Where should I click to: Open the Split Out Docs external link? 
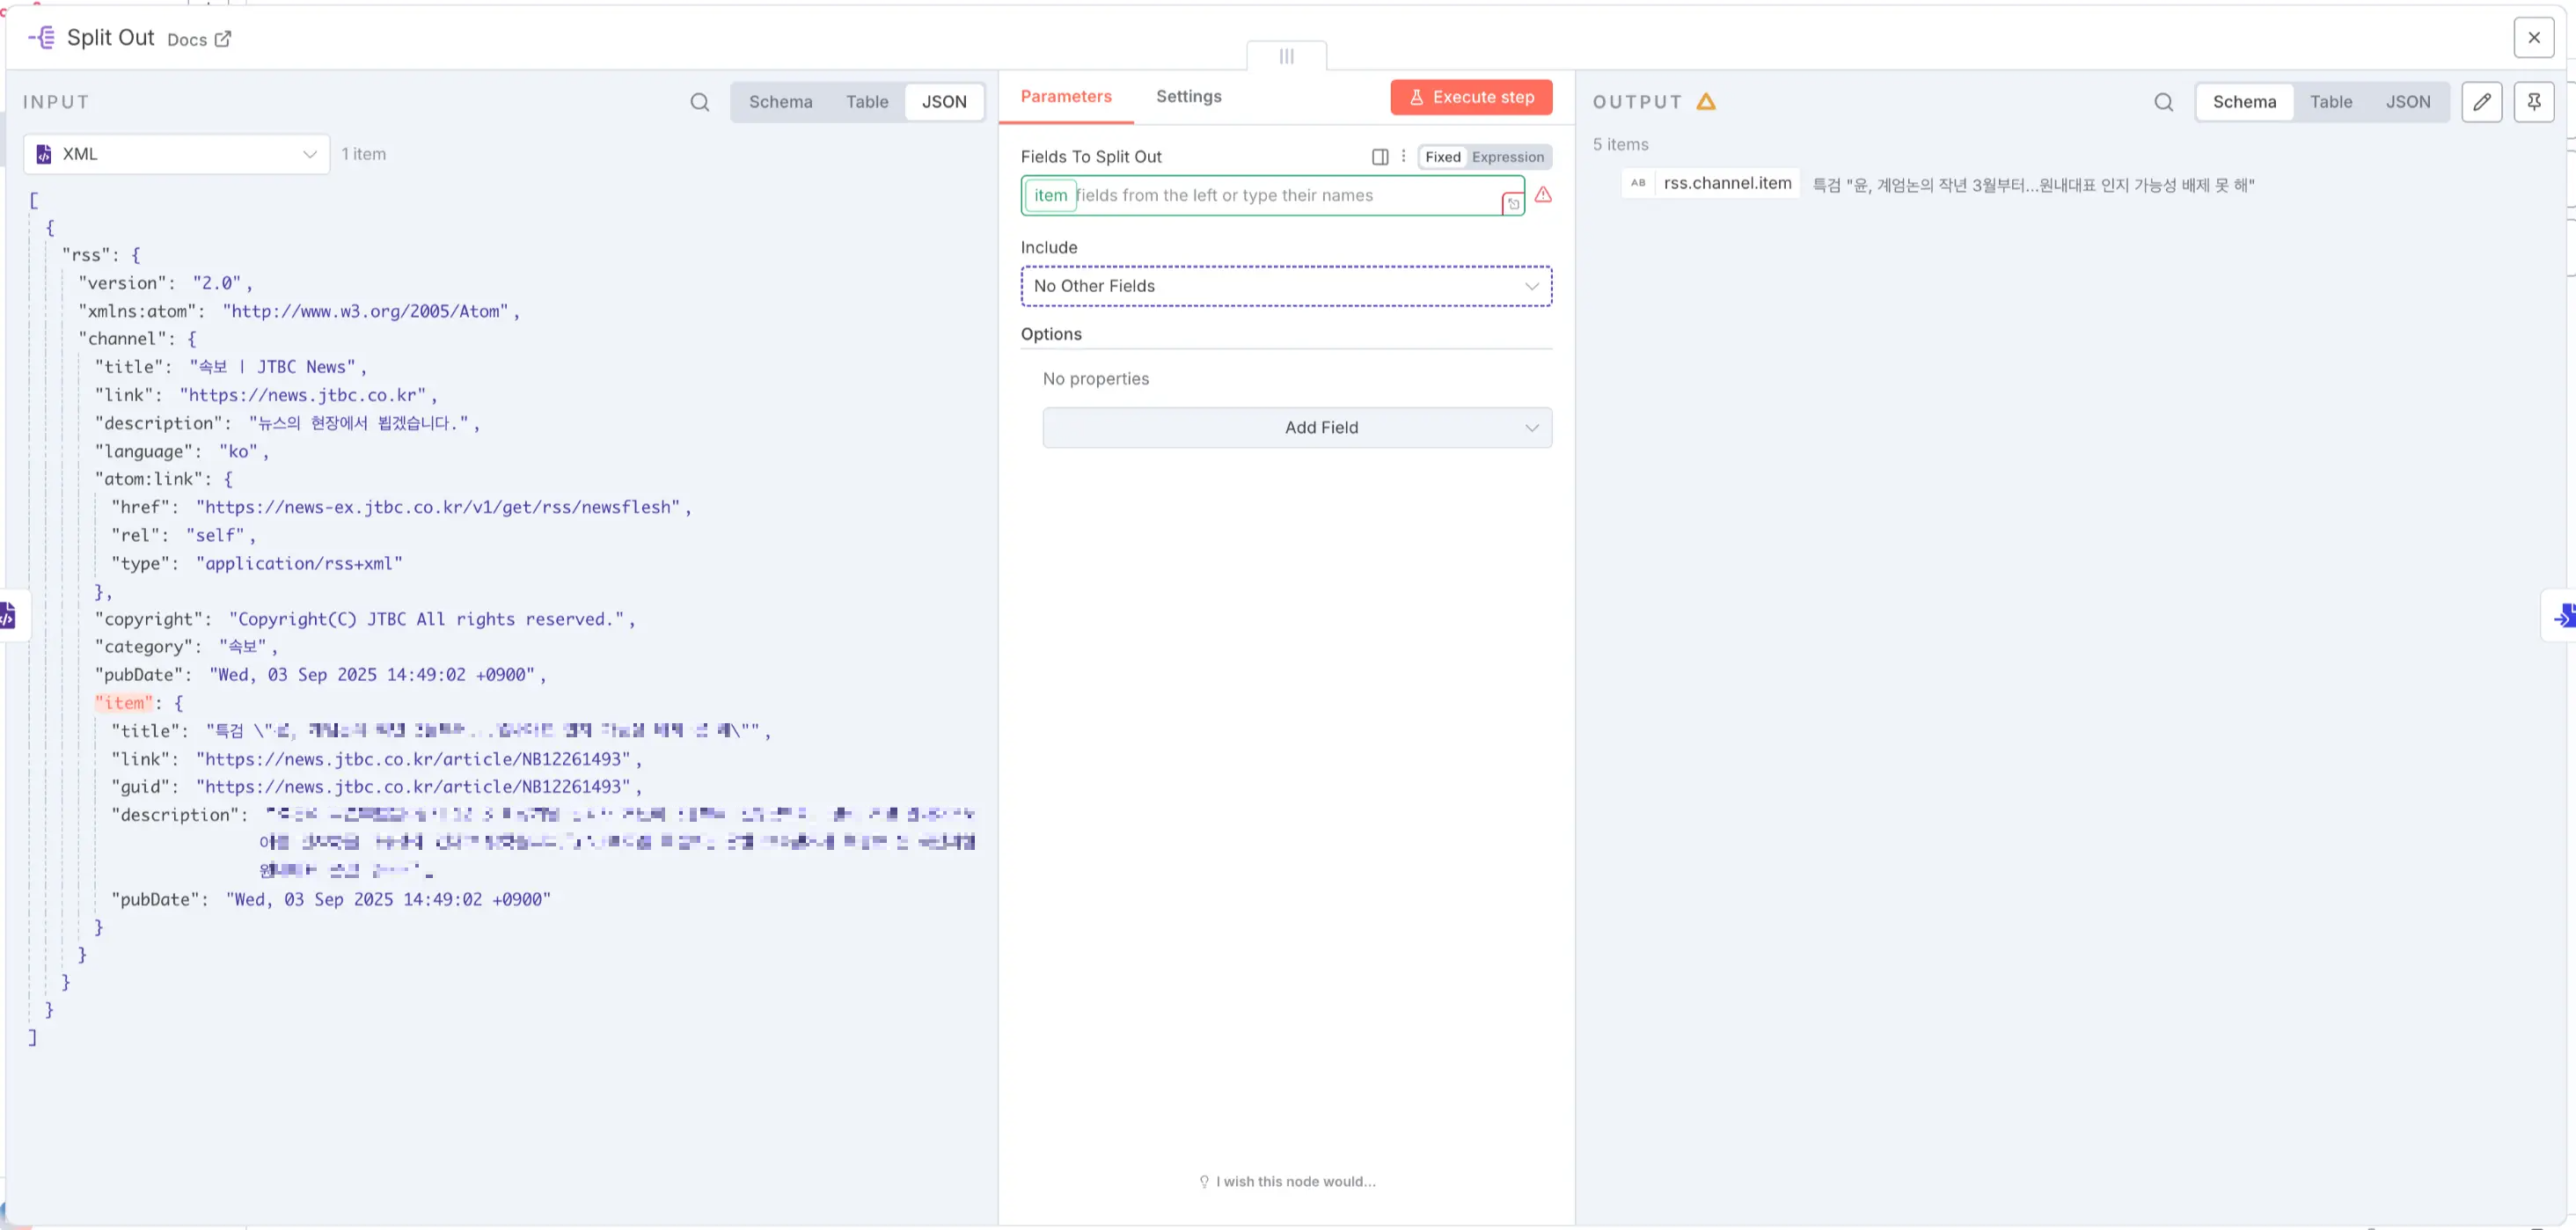(x=199, y=39)
